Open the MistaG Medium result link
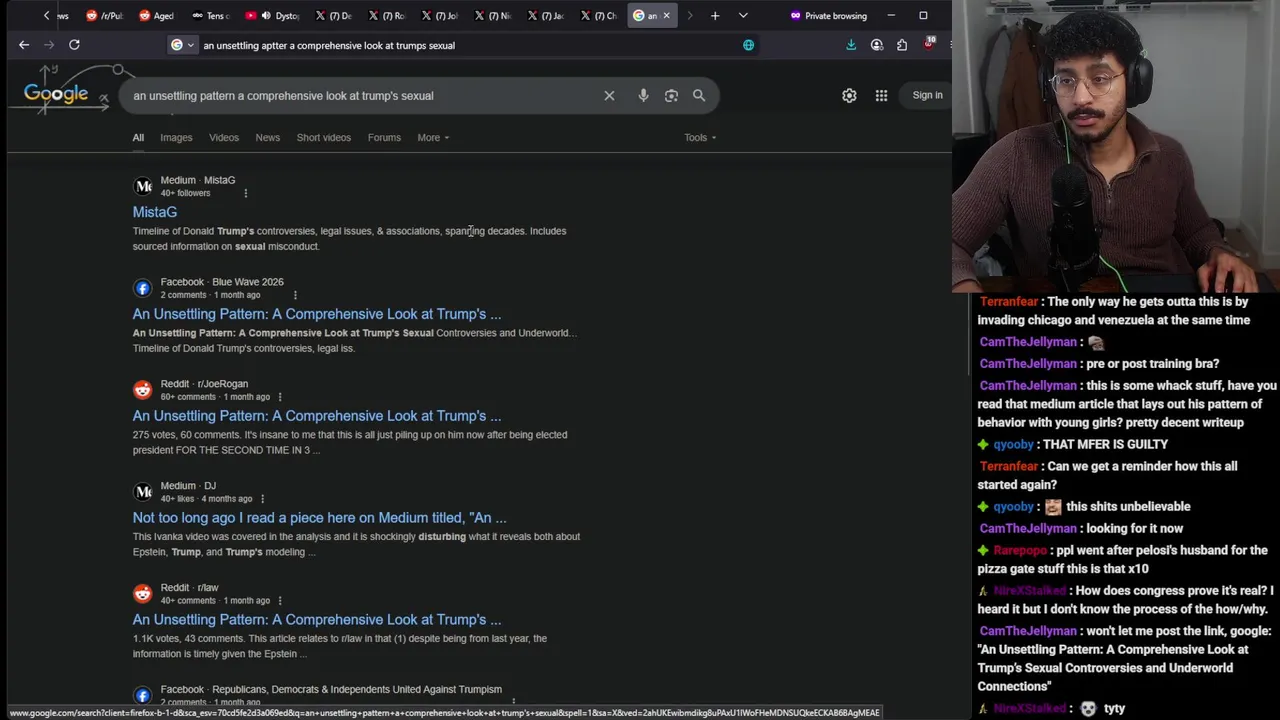The width and height of the screenshot is (1280, 720). [x=155, y=212]
